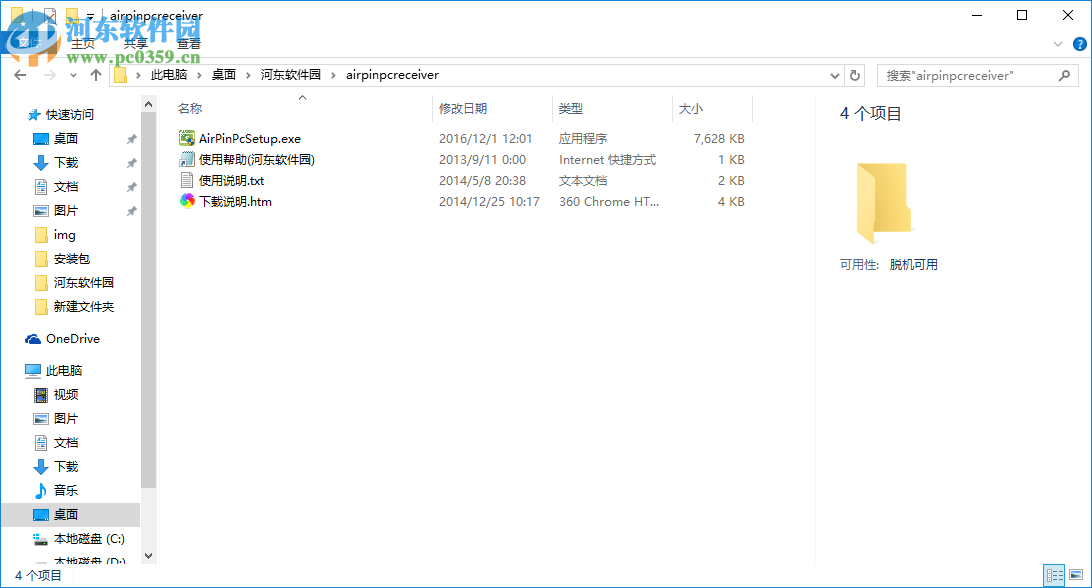Select OneDrive in the sidebar
The width and height of the screenshot is (1092, 588).
tap(72, 338)
